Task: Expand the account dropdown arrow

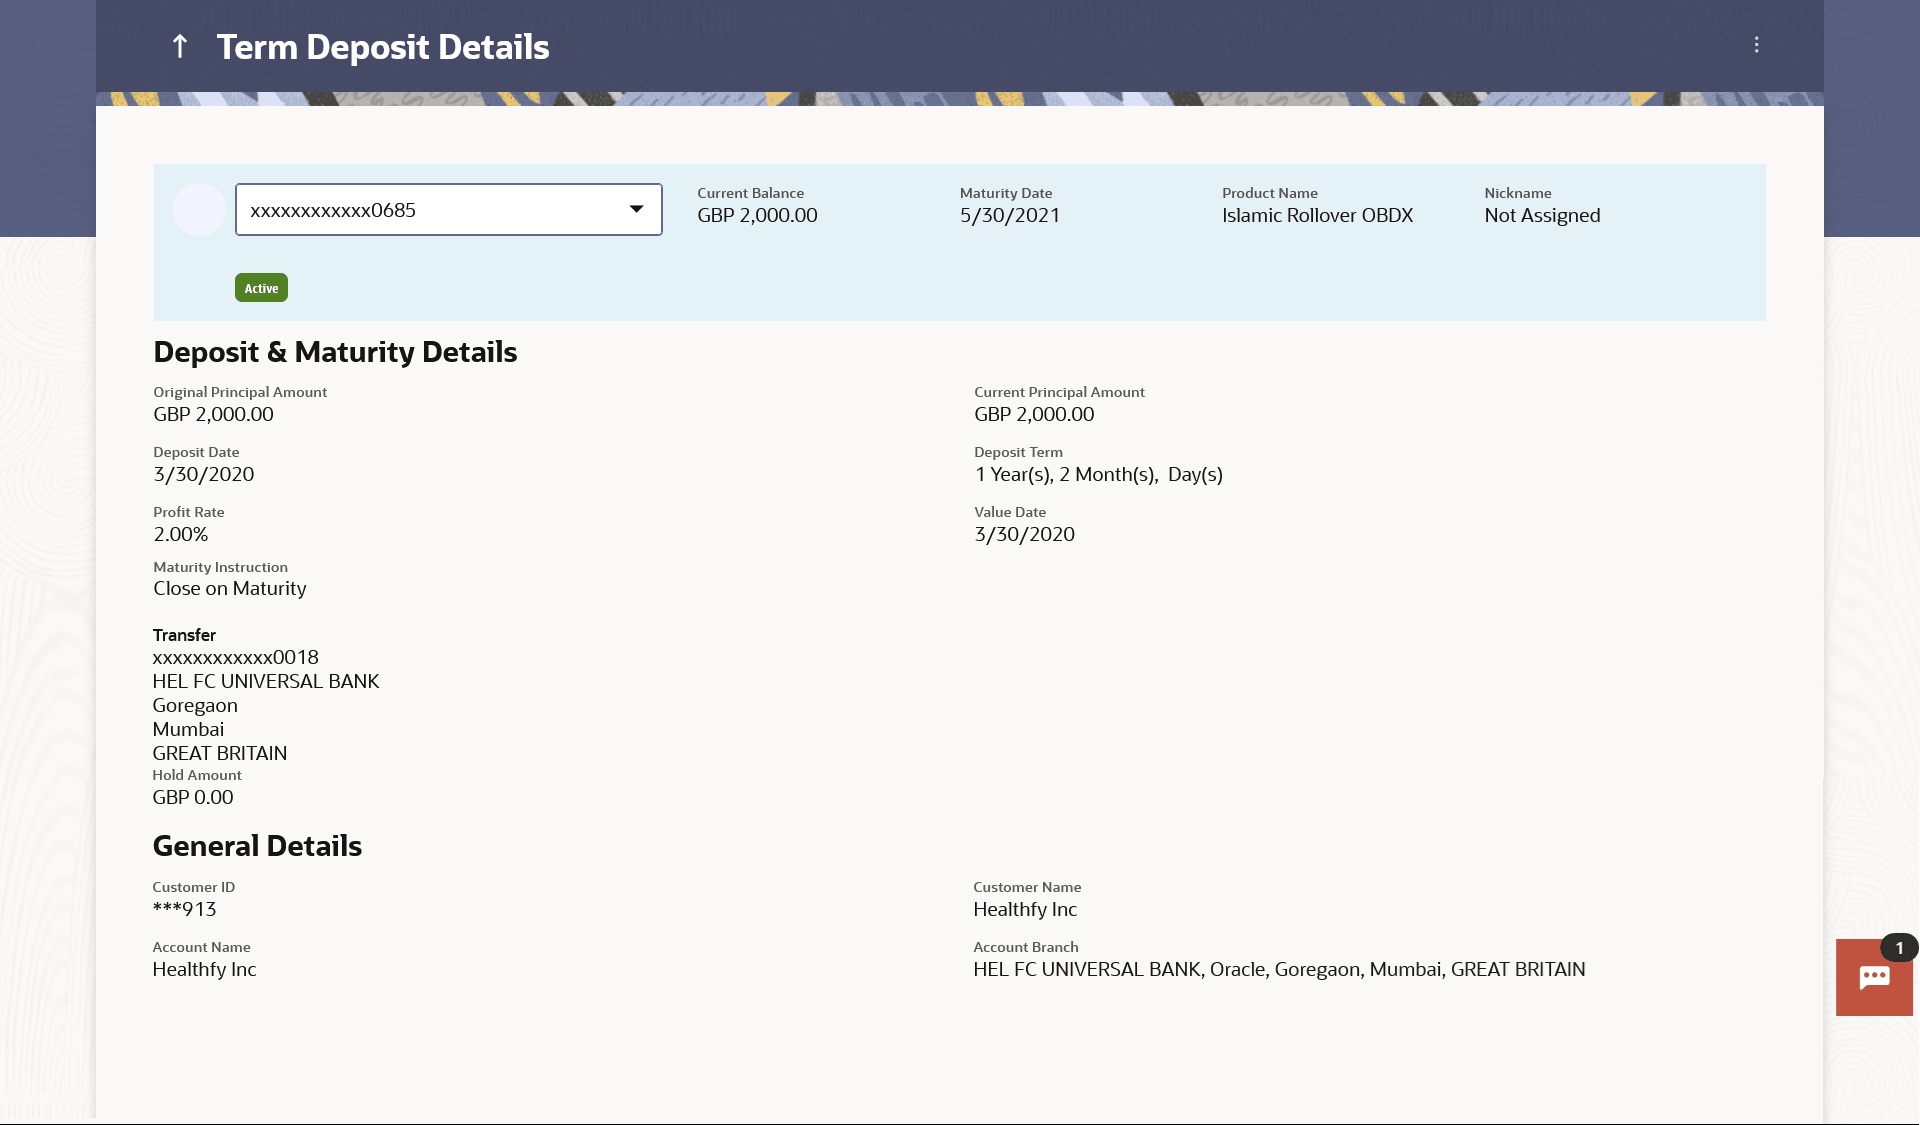Action: point(636,209)
